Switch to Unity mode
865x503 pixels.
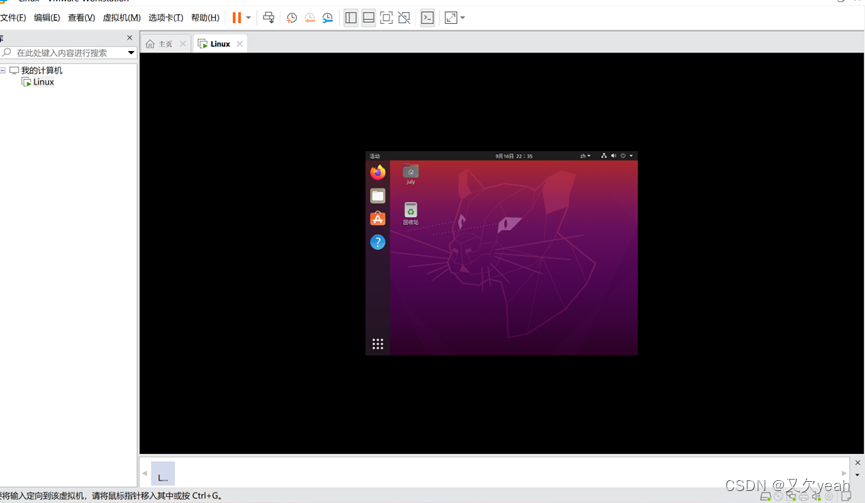click(x=404, y=18)
